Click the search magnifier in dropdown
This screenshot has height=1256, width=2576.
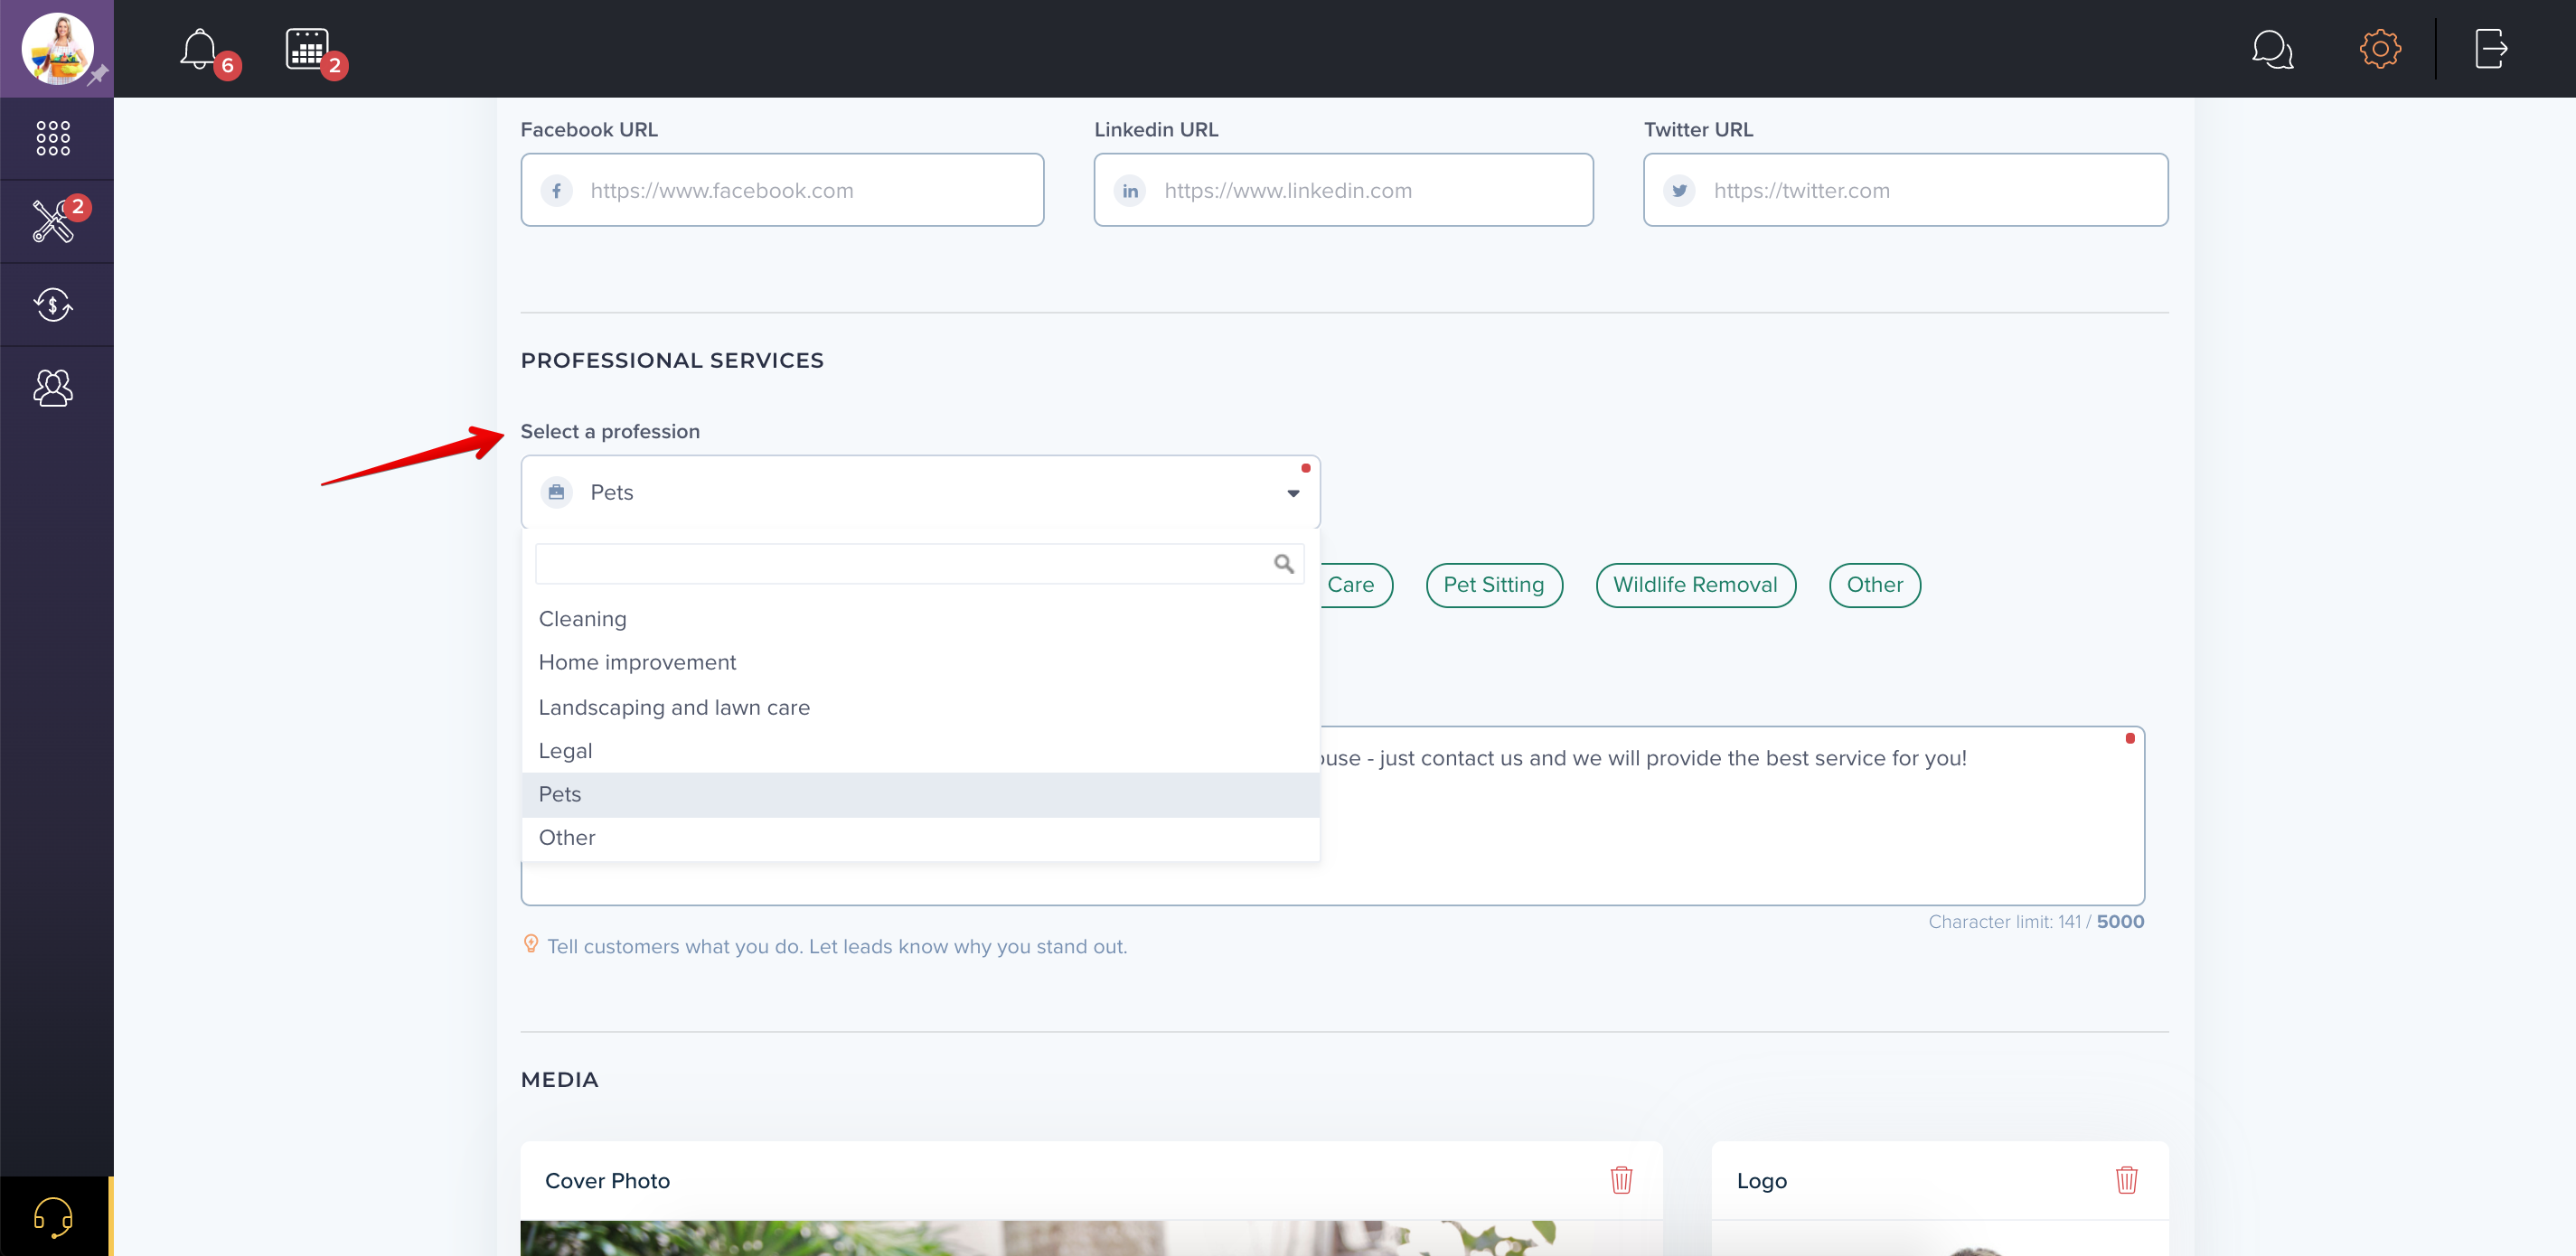(1284, 564)
